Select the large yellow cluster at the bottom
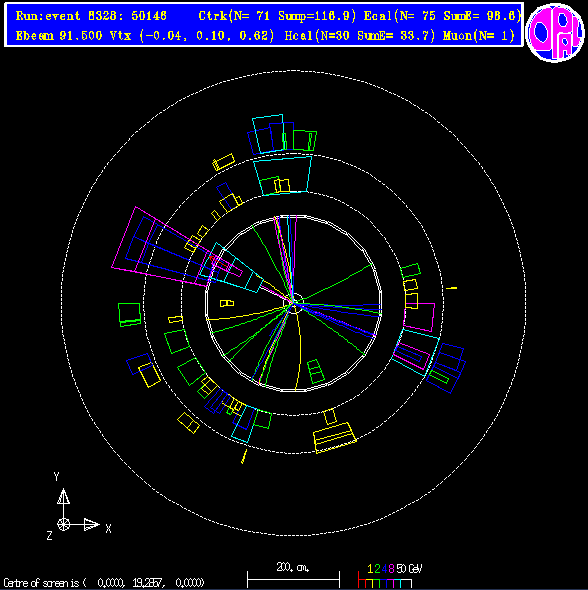The width and height of the screenshot is (588, 590). pyautogui.click(x=334, y=437)
